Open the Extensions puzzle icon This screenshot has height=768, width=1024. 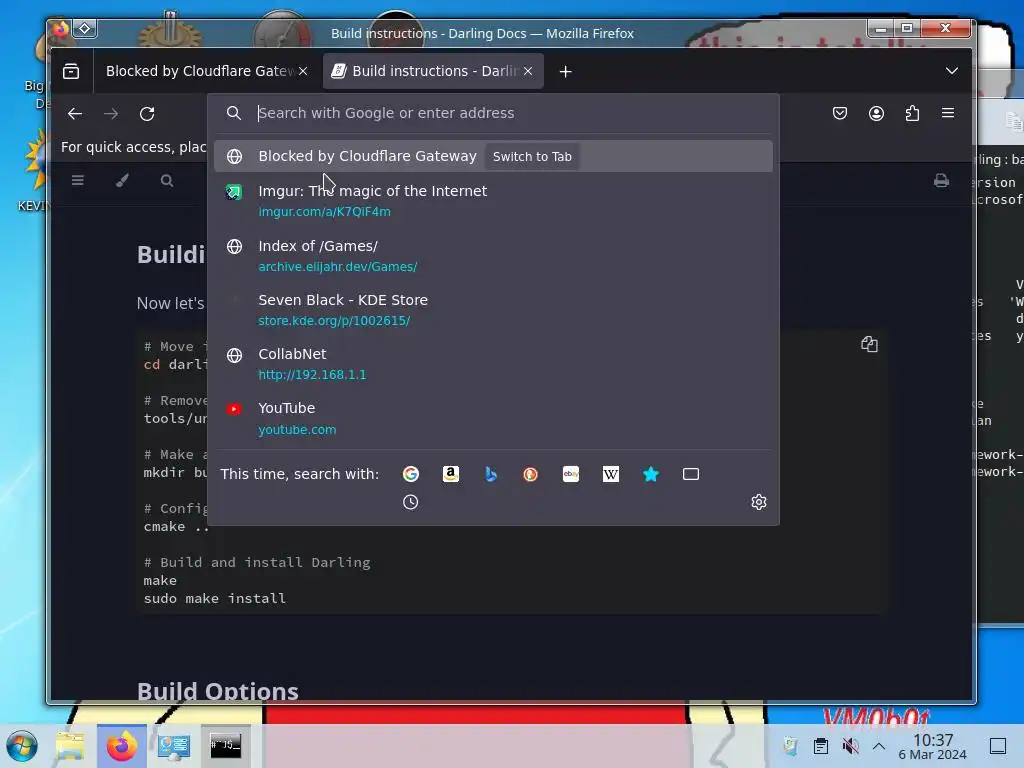coord(912,114)
